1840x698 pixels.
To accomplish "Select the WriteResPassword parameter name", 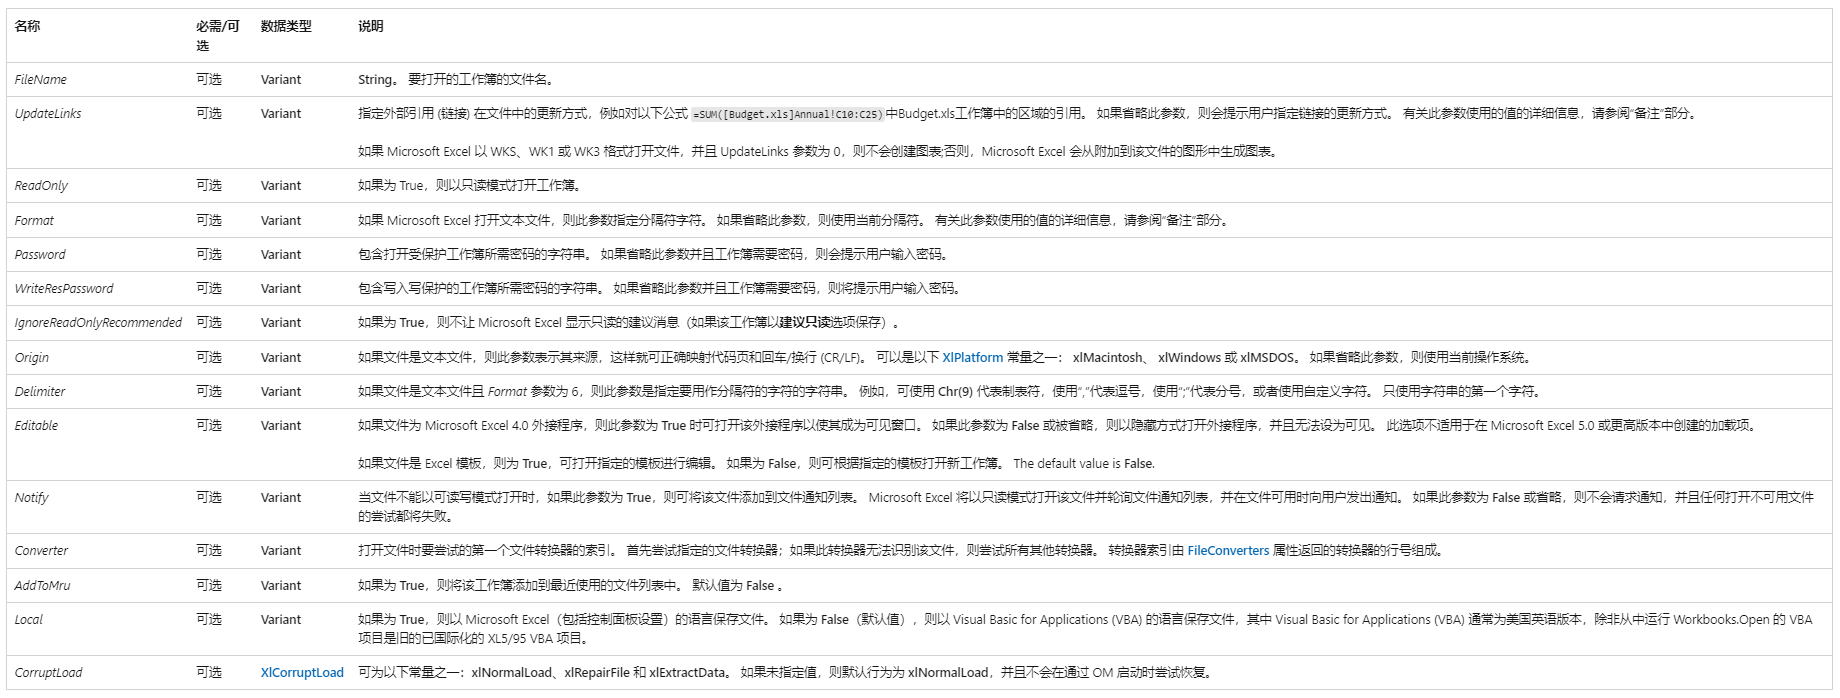I will coord(64,289).
